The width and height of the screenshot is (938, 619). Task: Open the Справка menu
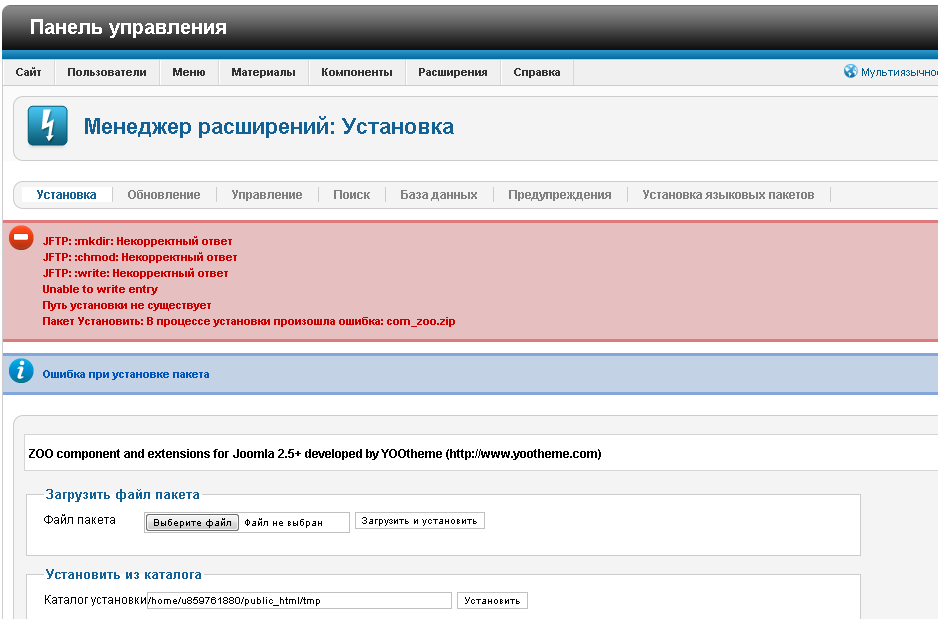pyautogui.click(x=537, y=72)
